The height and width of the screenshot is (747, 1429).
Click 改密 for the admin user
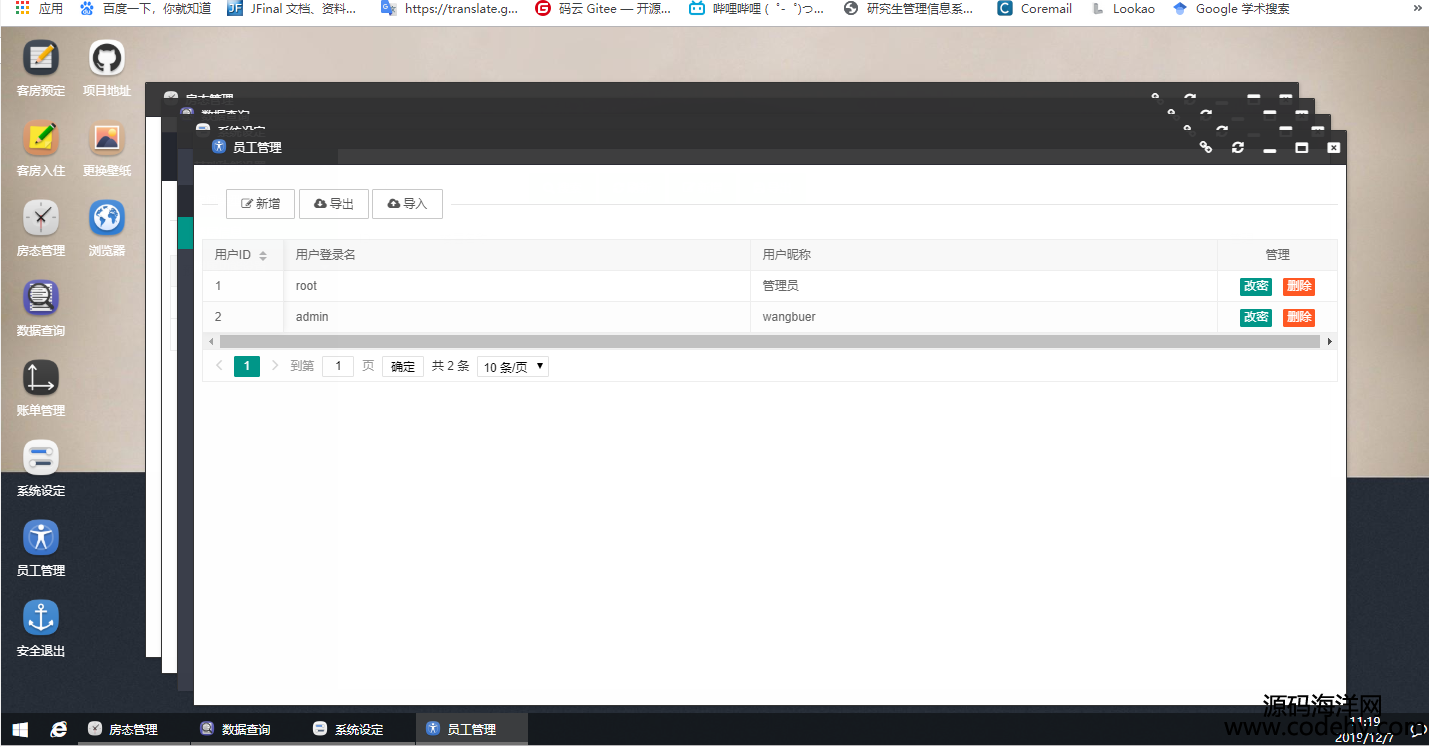1256,317
